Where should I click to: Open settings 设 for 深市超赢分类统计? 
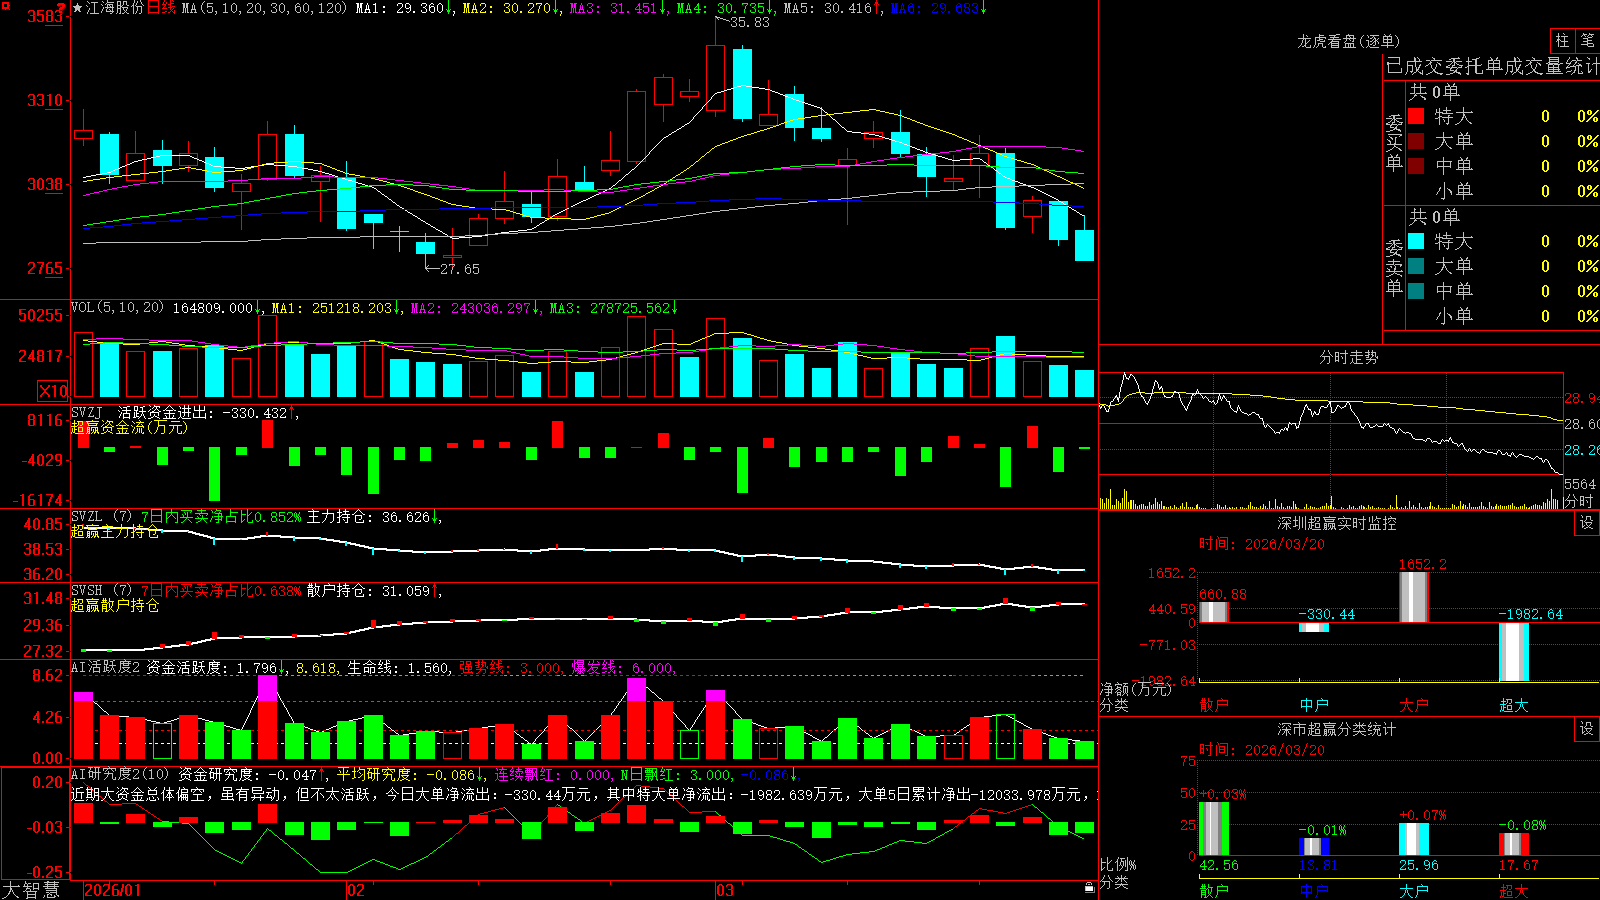1587,729
